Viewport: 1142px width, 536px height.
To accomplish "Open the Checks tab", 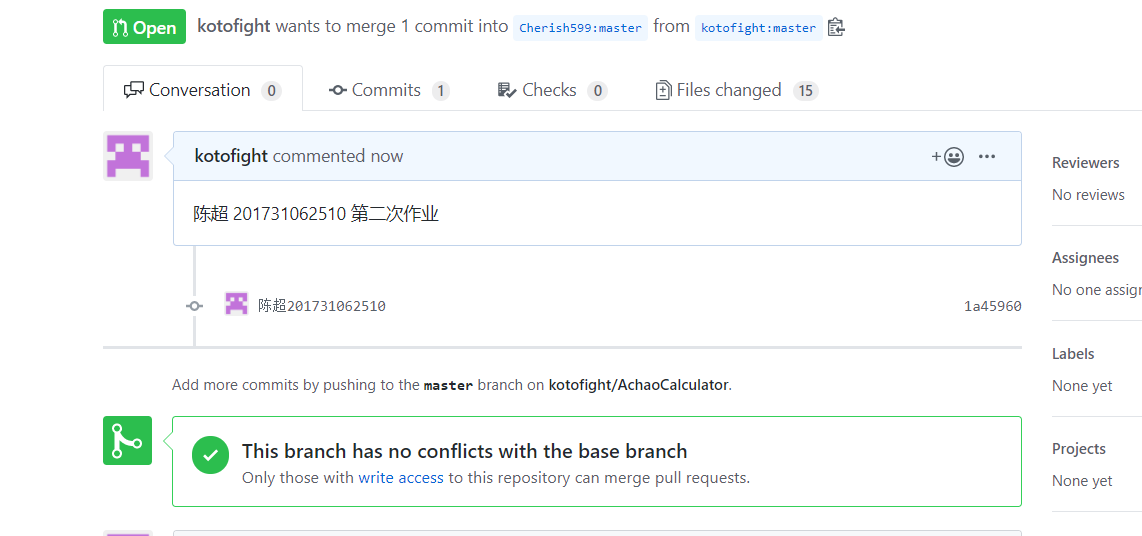I will point(551,90).
